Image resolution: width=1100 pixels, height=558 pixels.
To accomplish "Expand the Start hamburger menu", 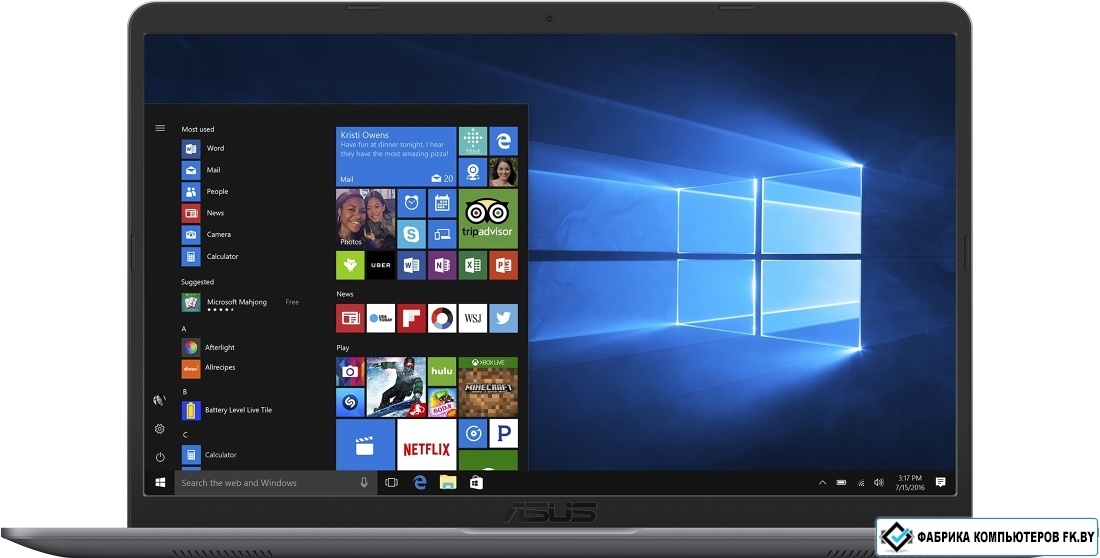I will [160, 128].
